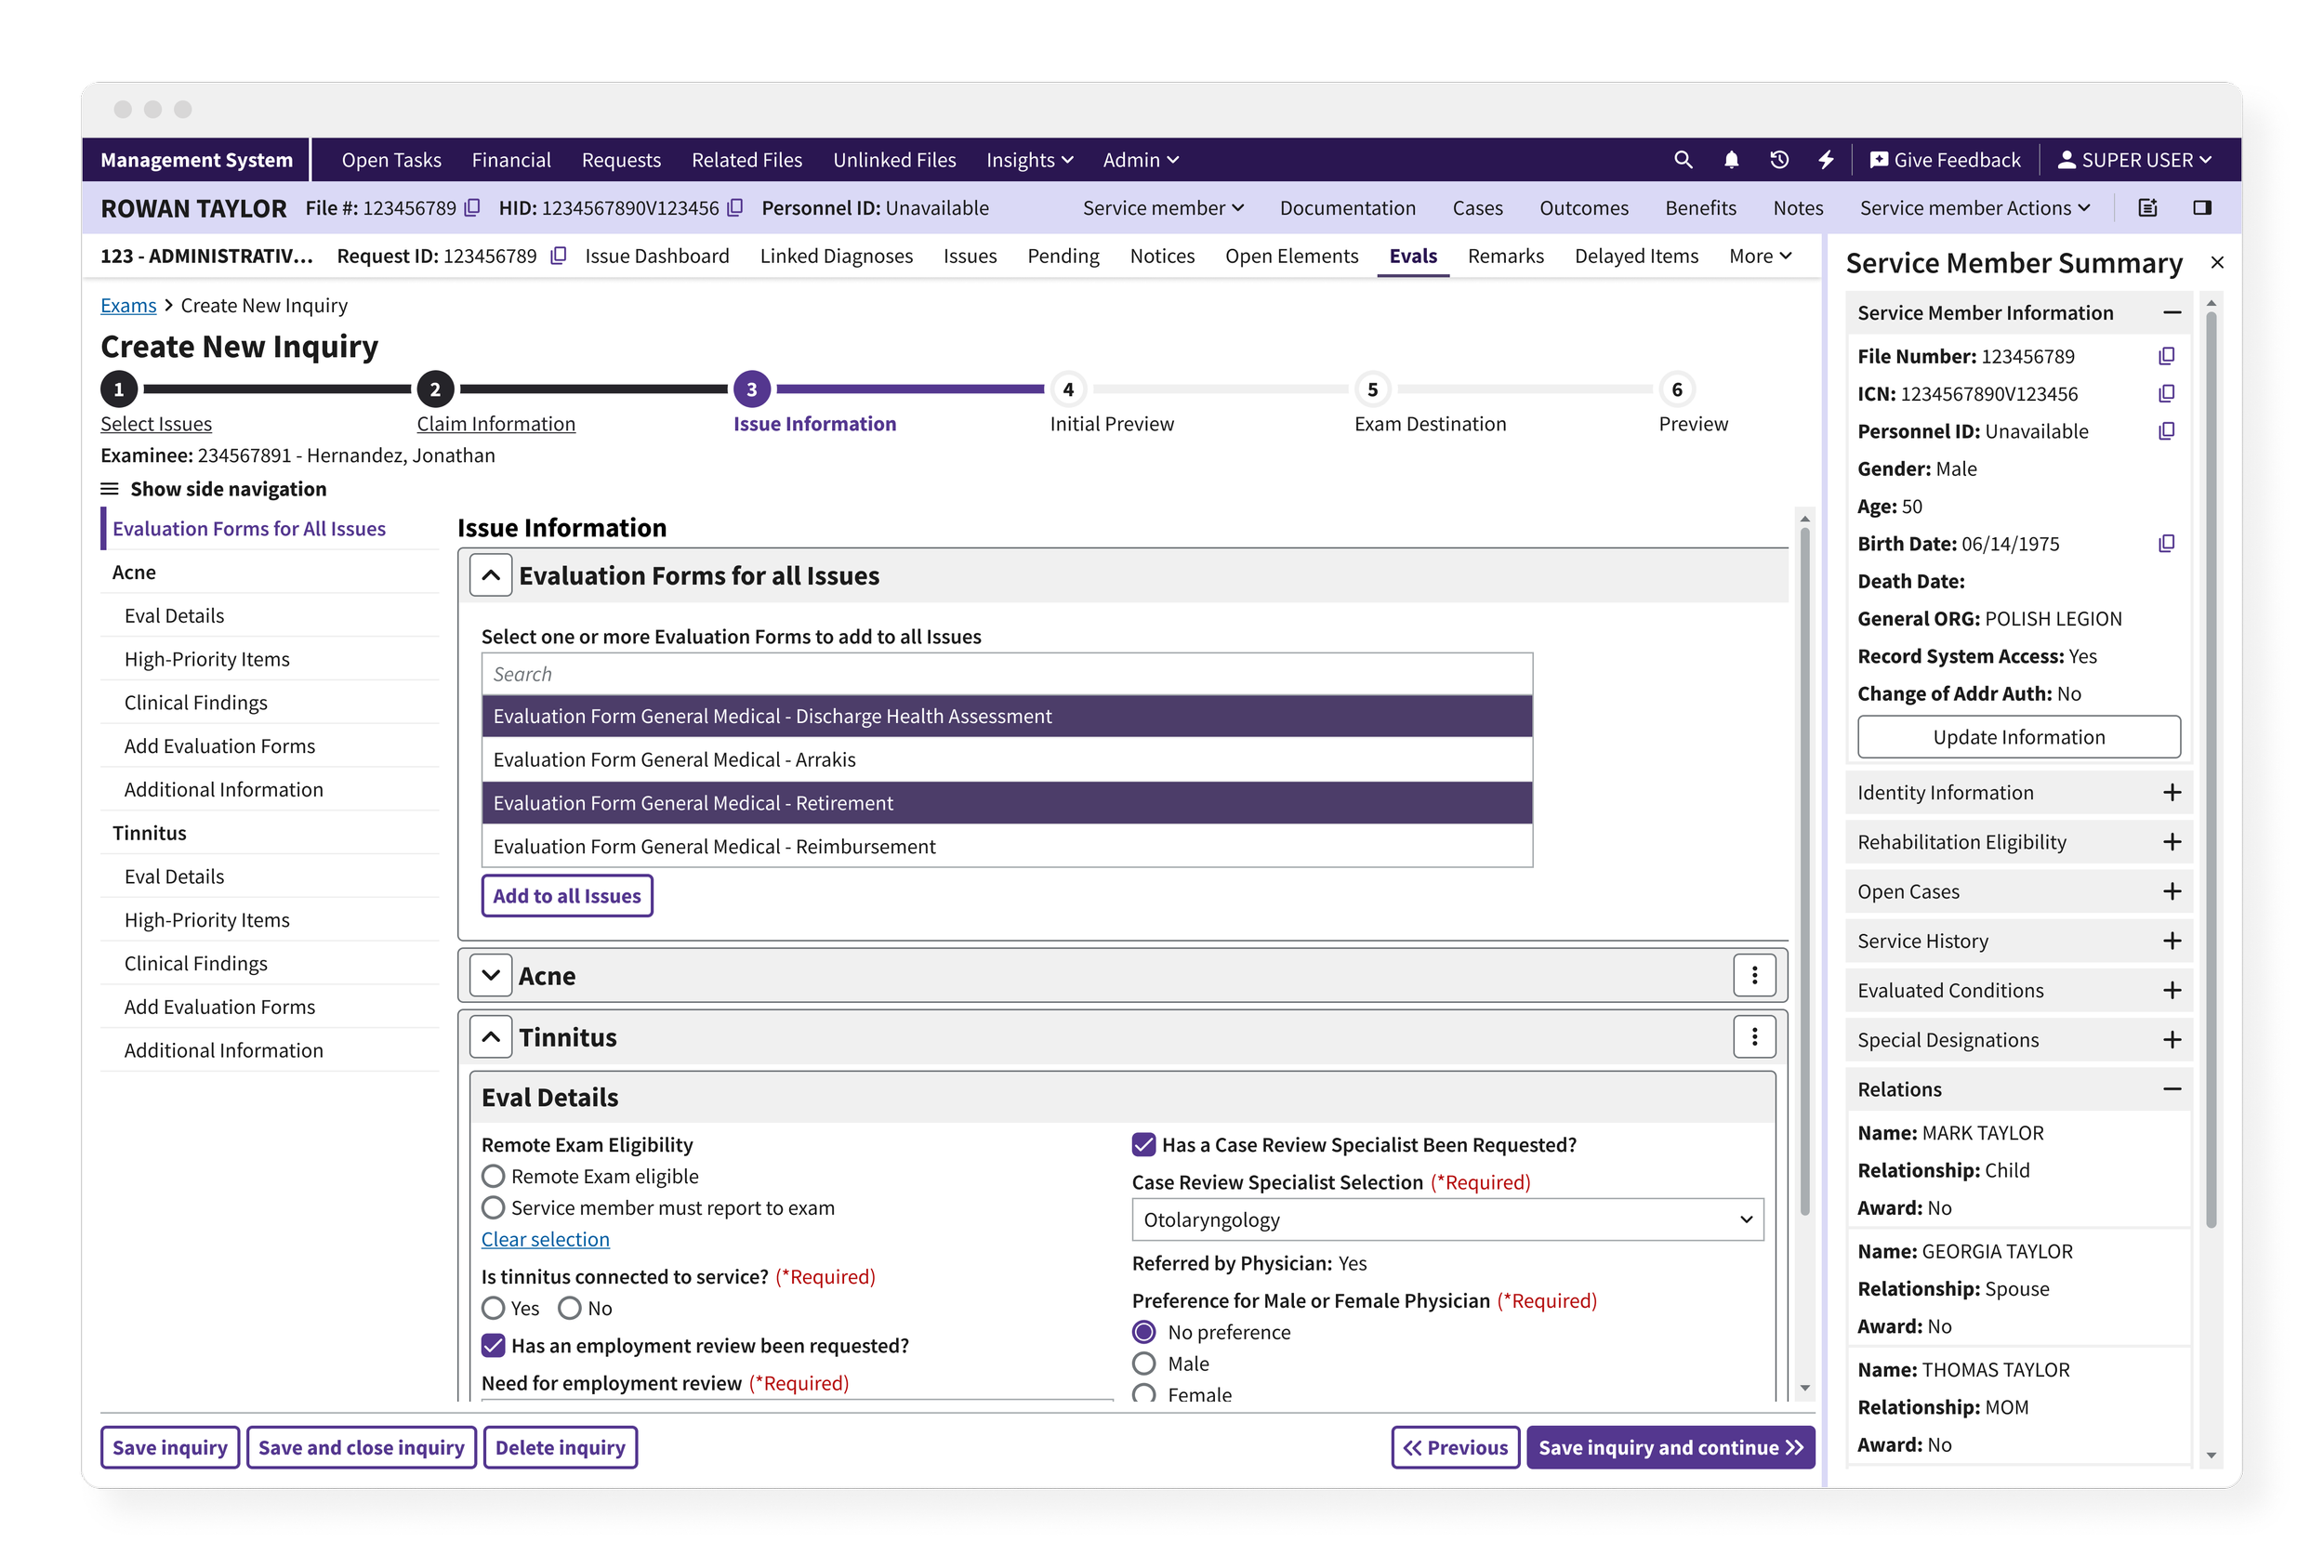Expand the Acne section chevron
The width and height of the screenshot is (2324, 1568).
pyautogui.click(x=491, y=976)
